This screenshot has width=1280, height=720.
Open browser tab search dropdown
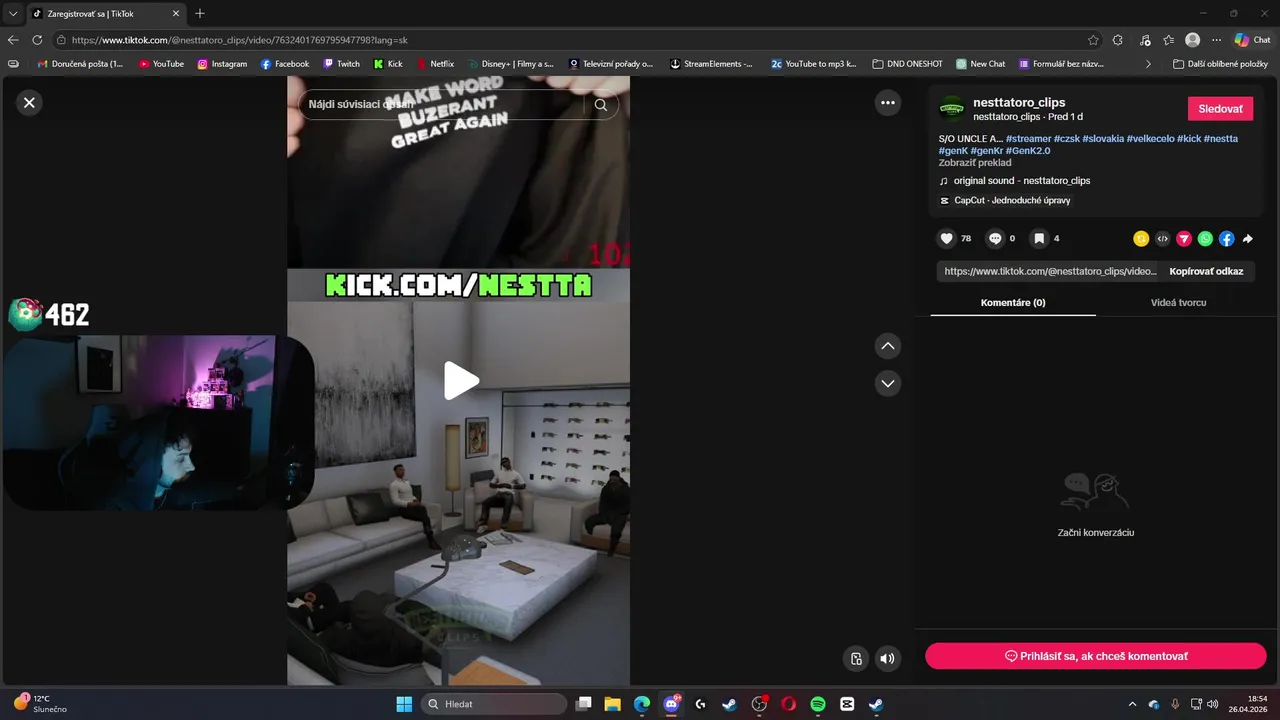coord(13,13)
